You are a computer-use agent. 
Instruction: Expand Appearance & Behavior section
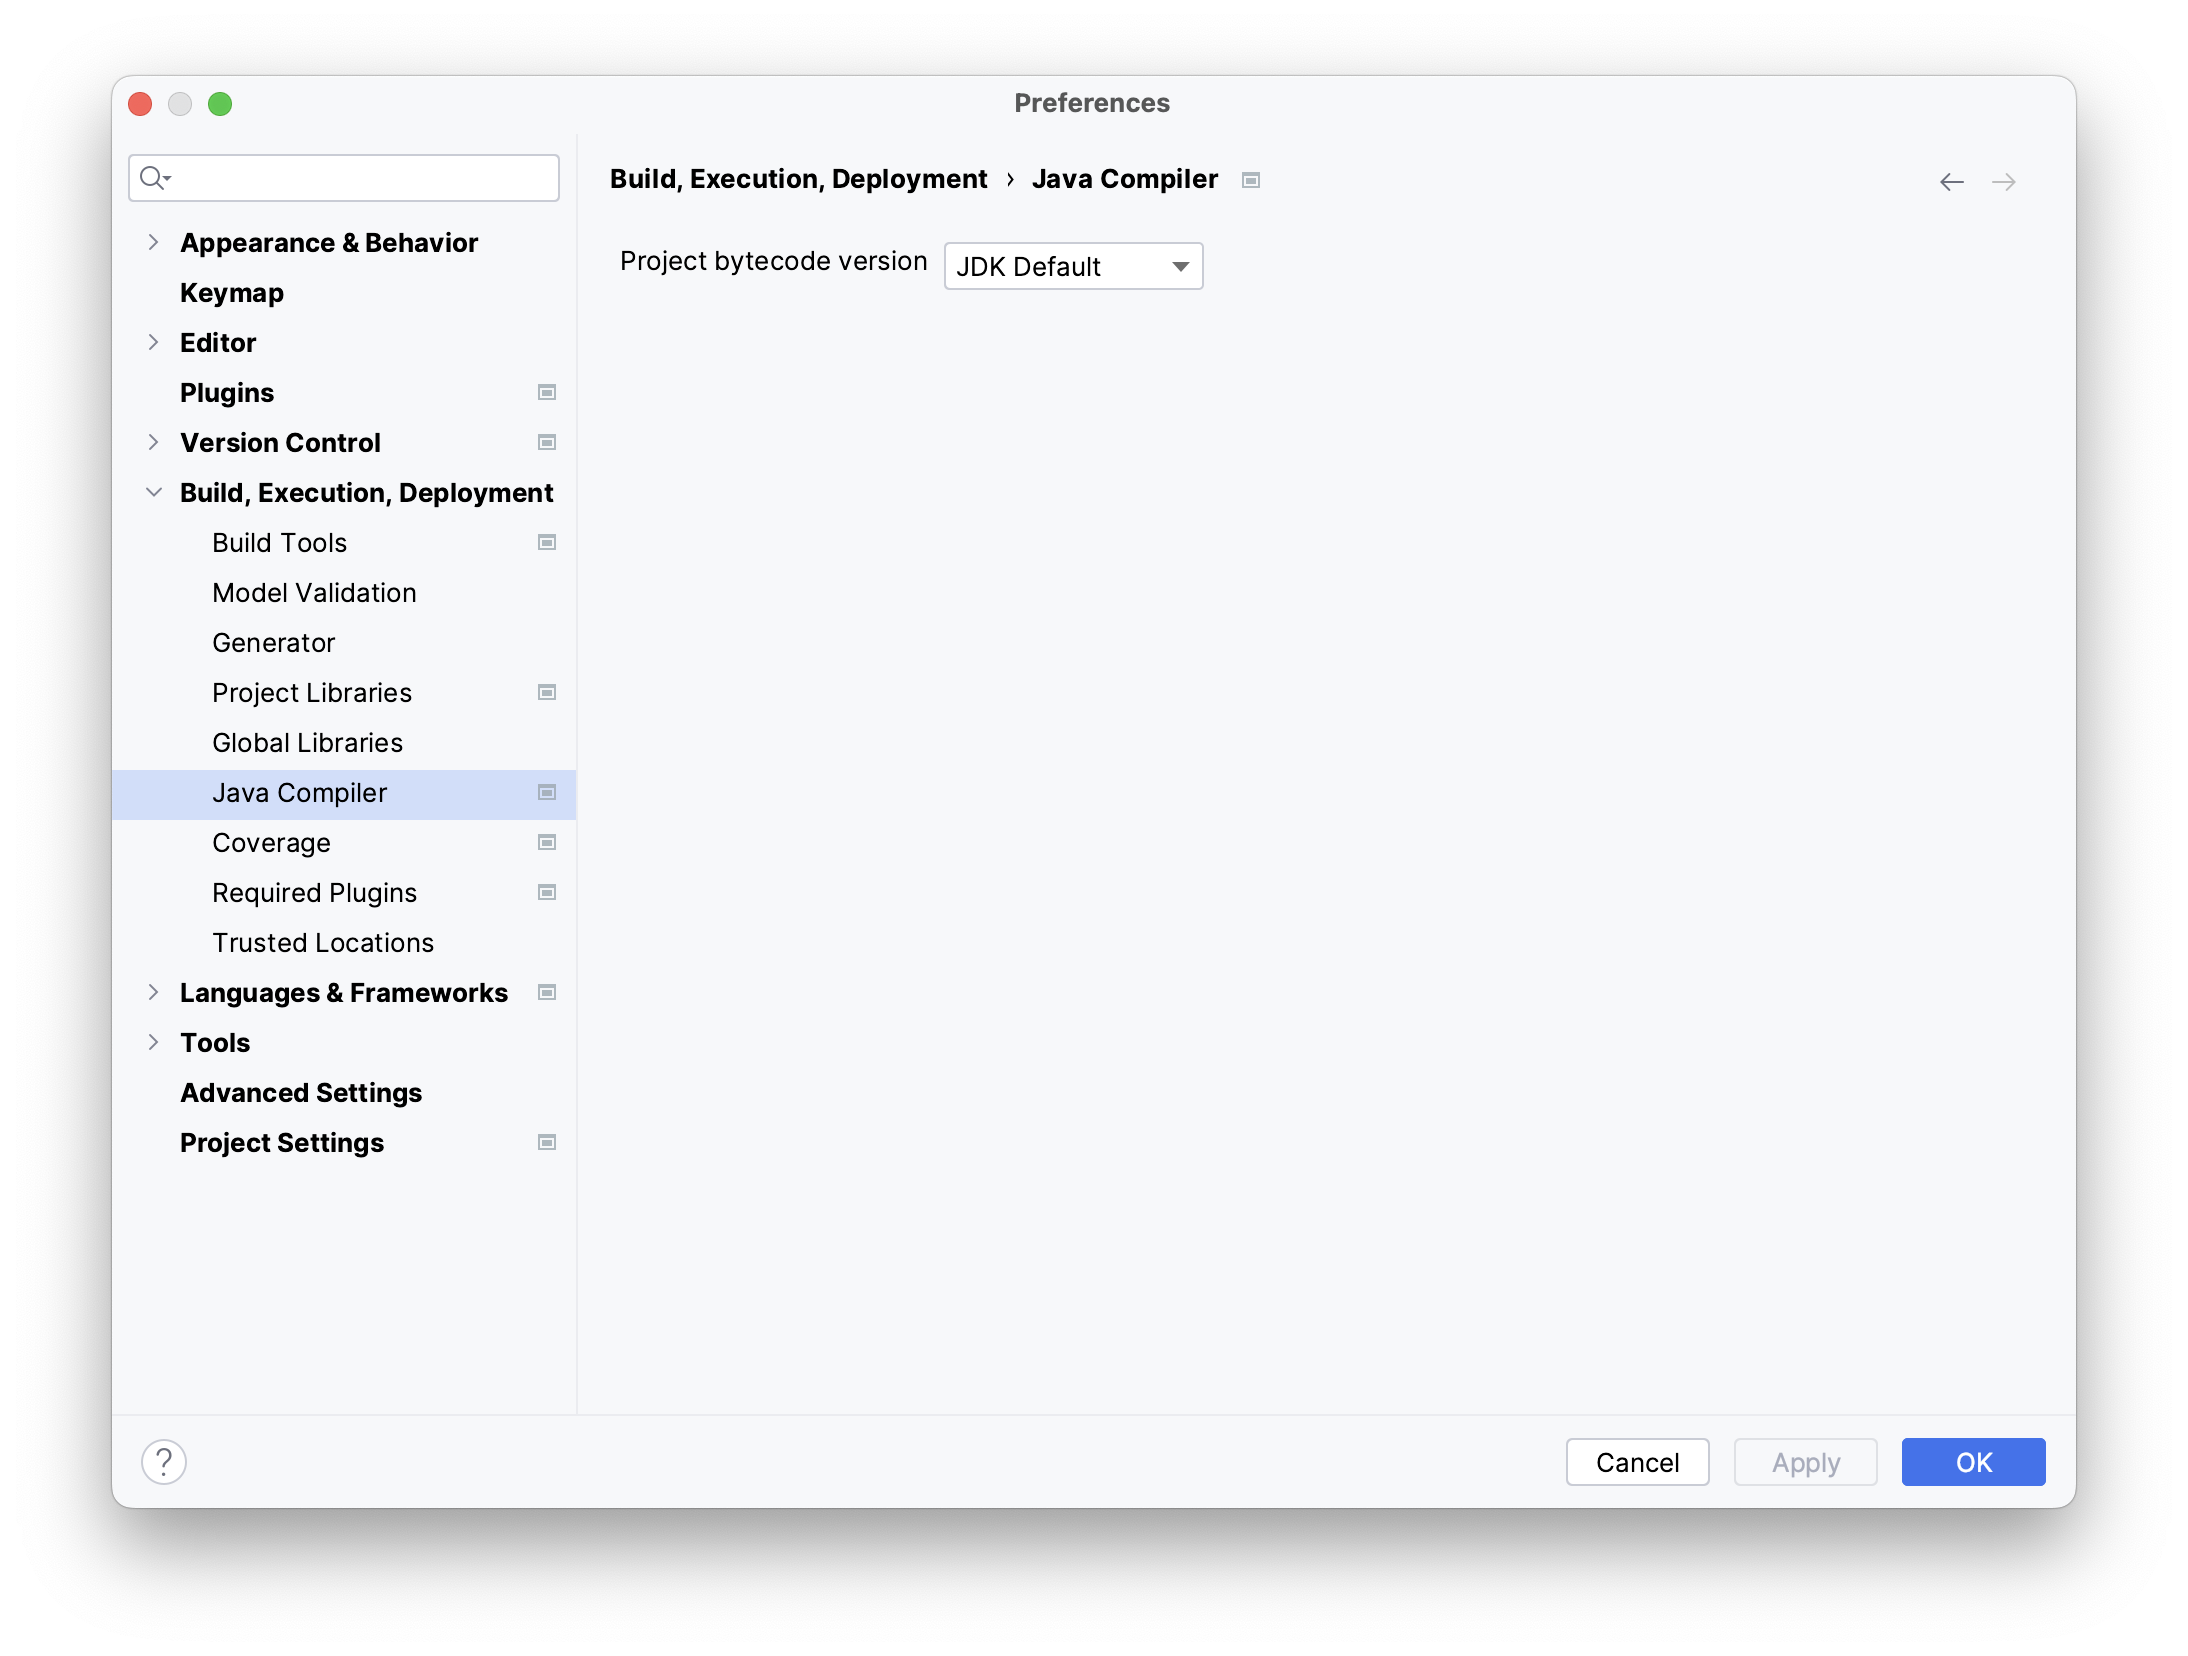point(153,242)
